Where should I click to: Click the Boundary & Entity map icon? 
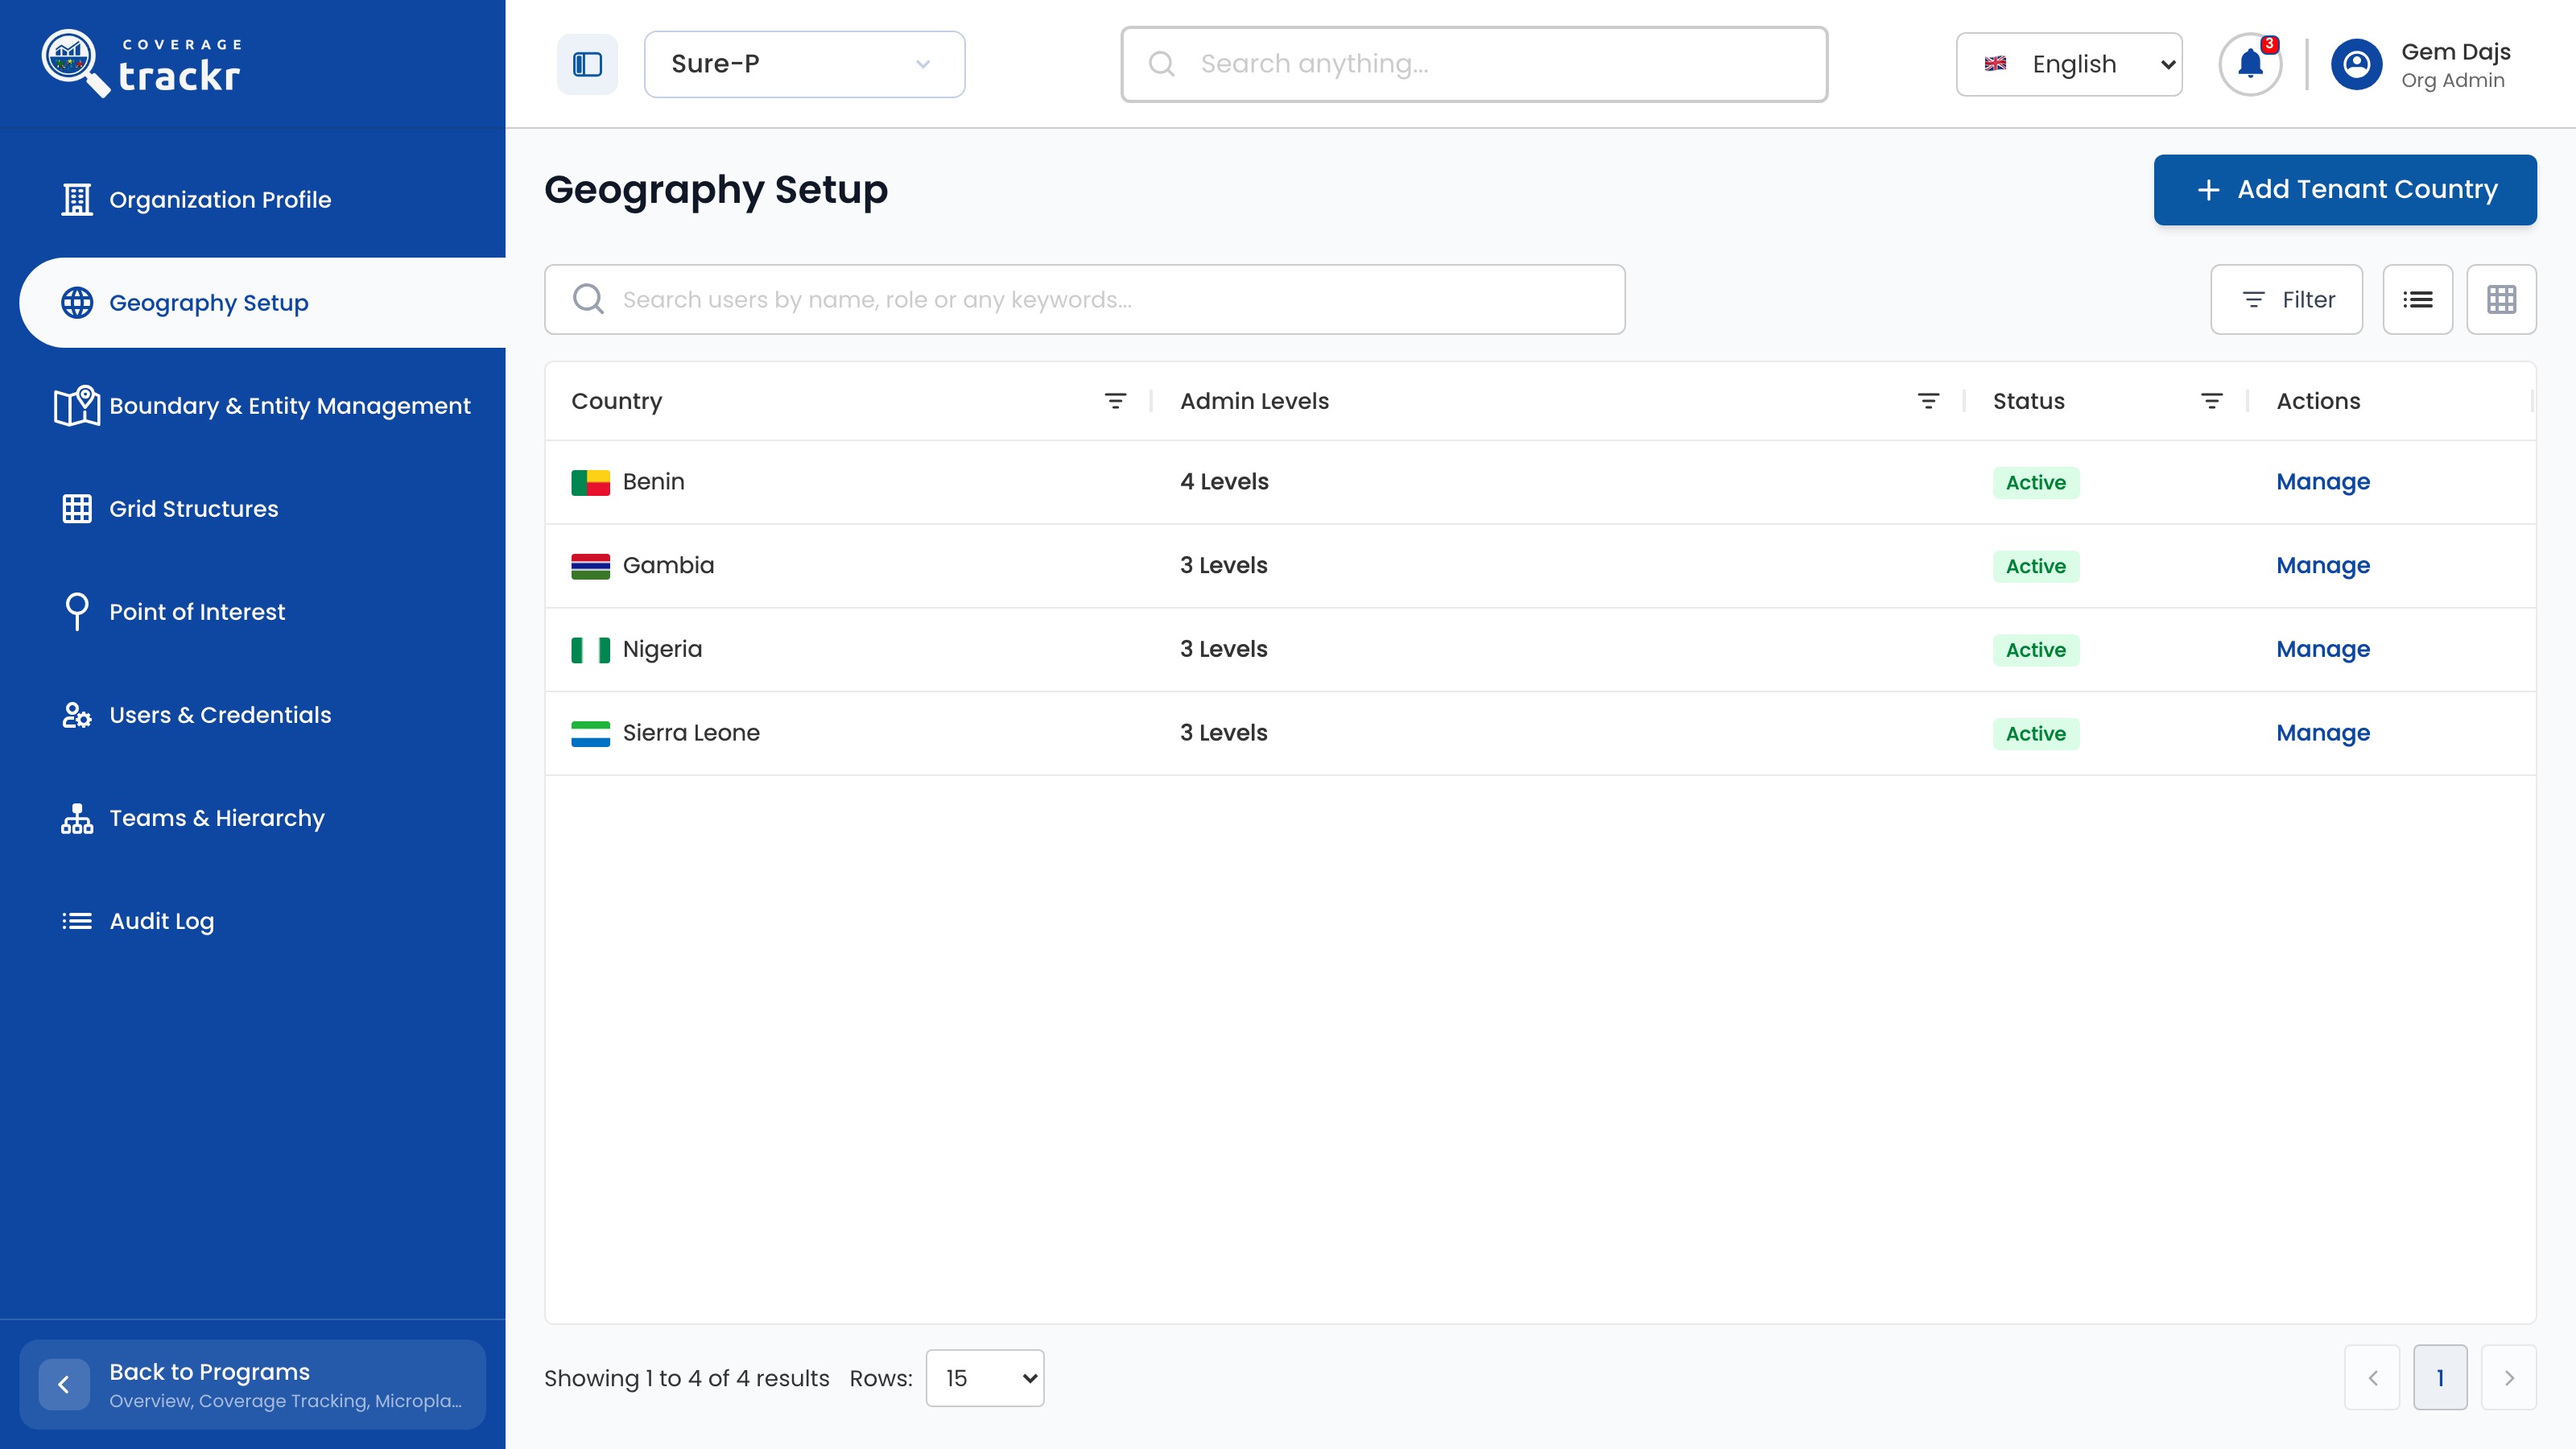click(x=77, y=406)
